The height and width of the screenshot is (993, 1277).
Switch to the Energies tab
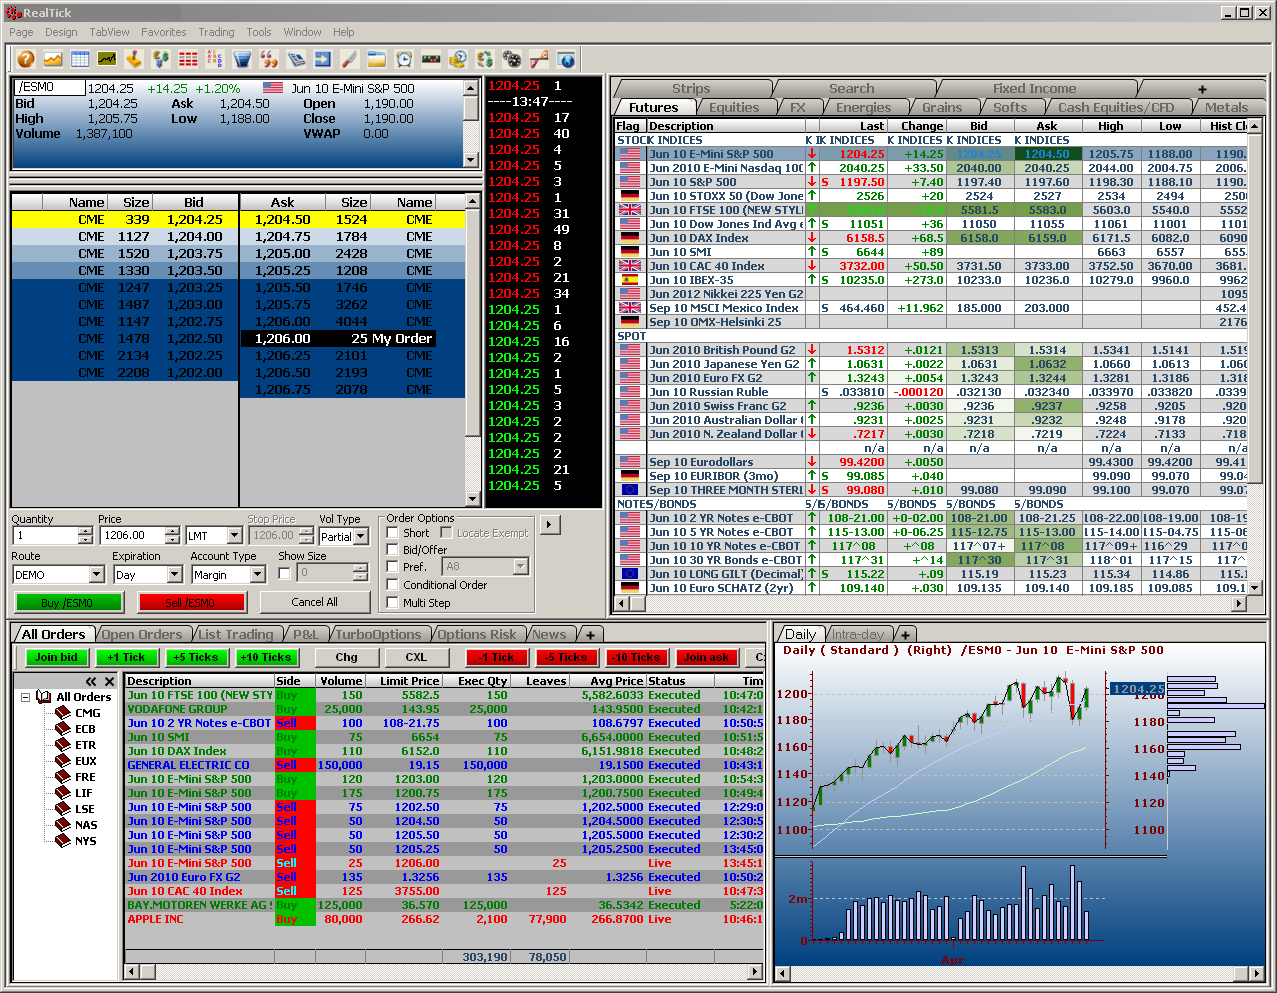[864, 107]
